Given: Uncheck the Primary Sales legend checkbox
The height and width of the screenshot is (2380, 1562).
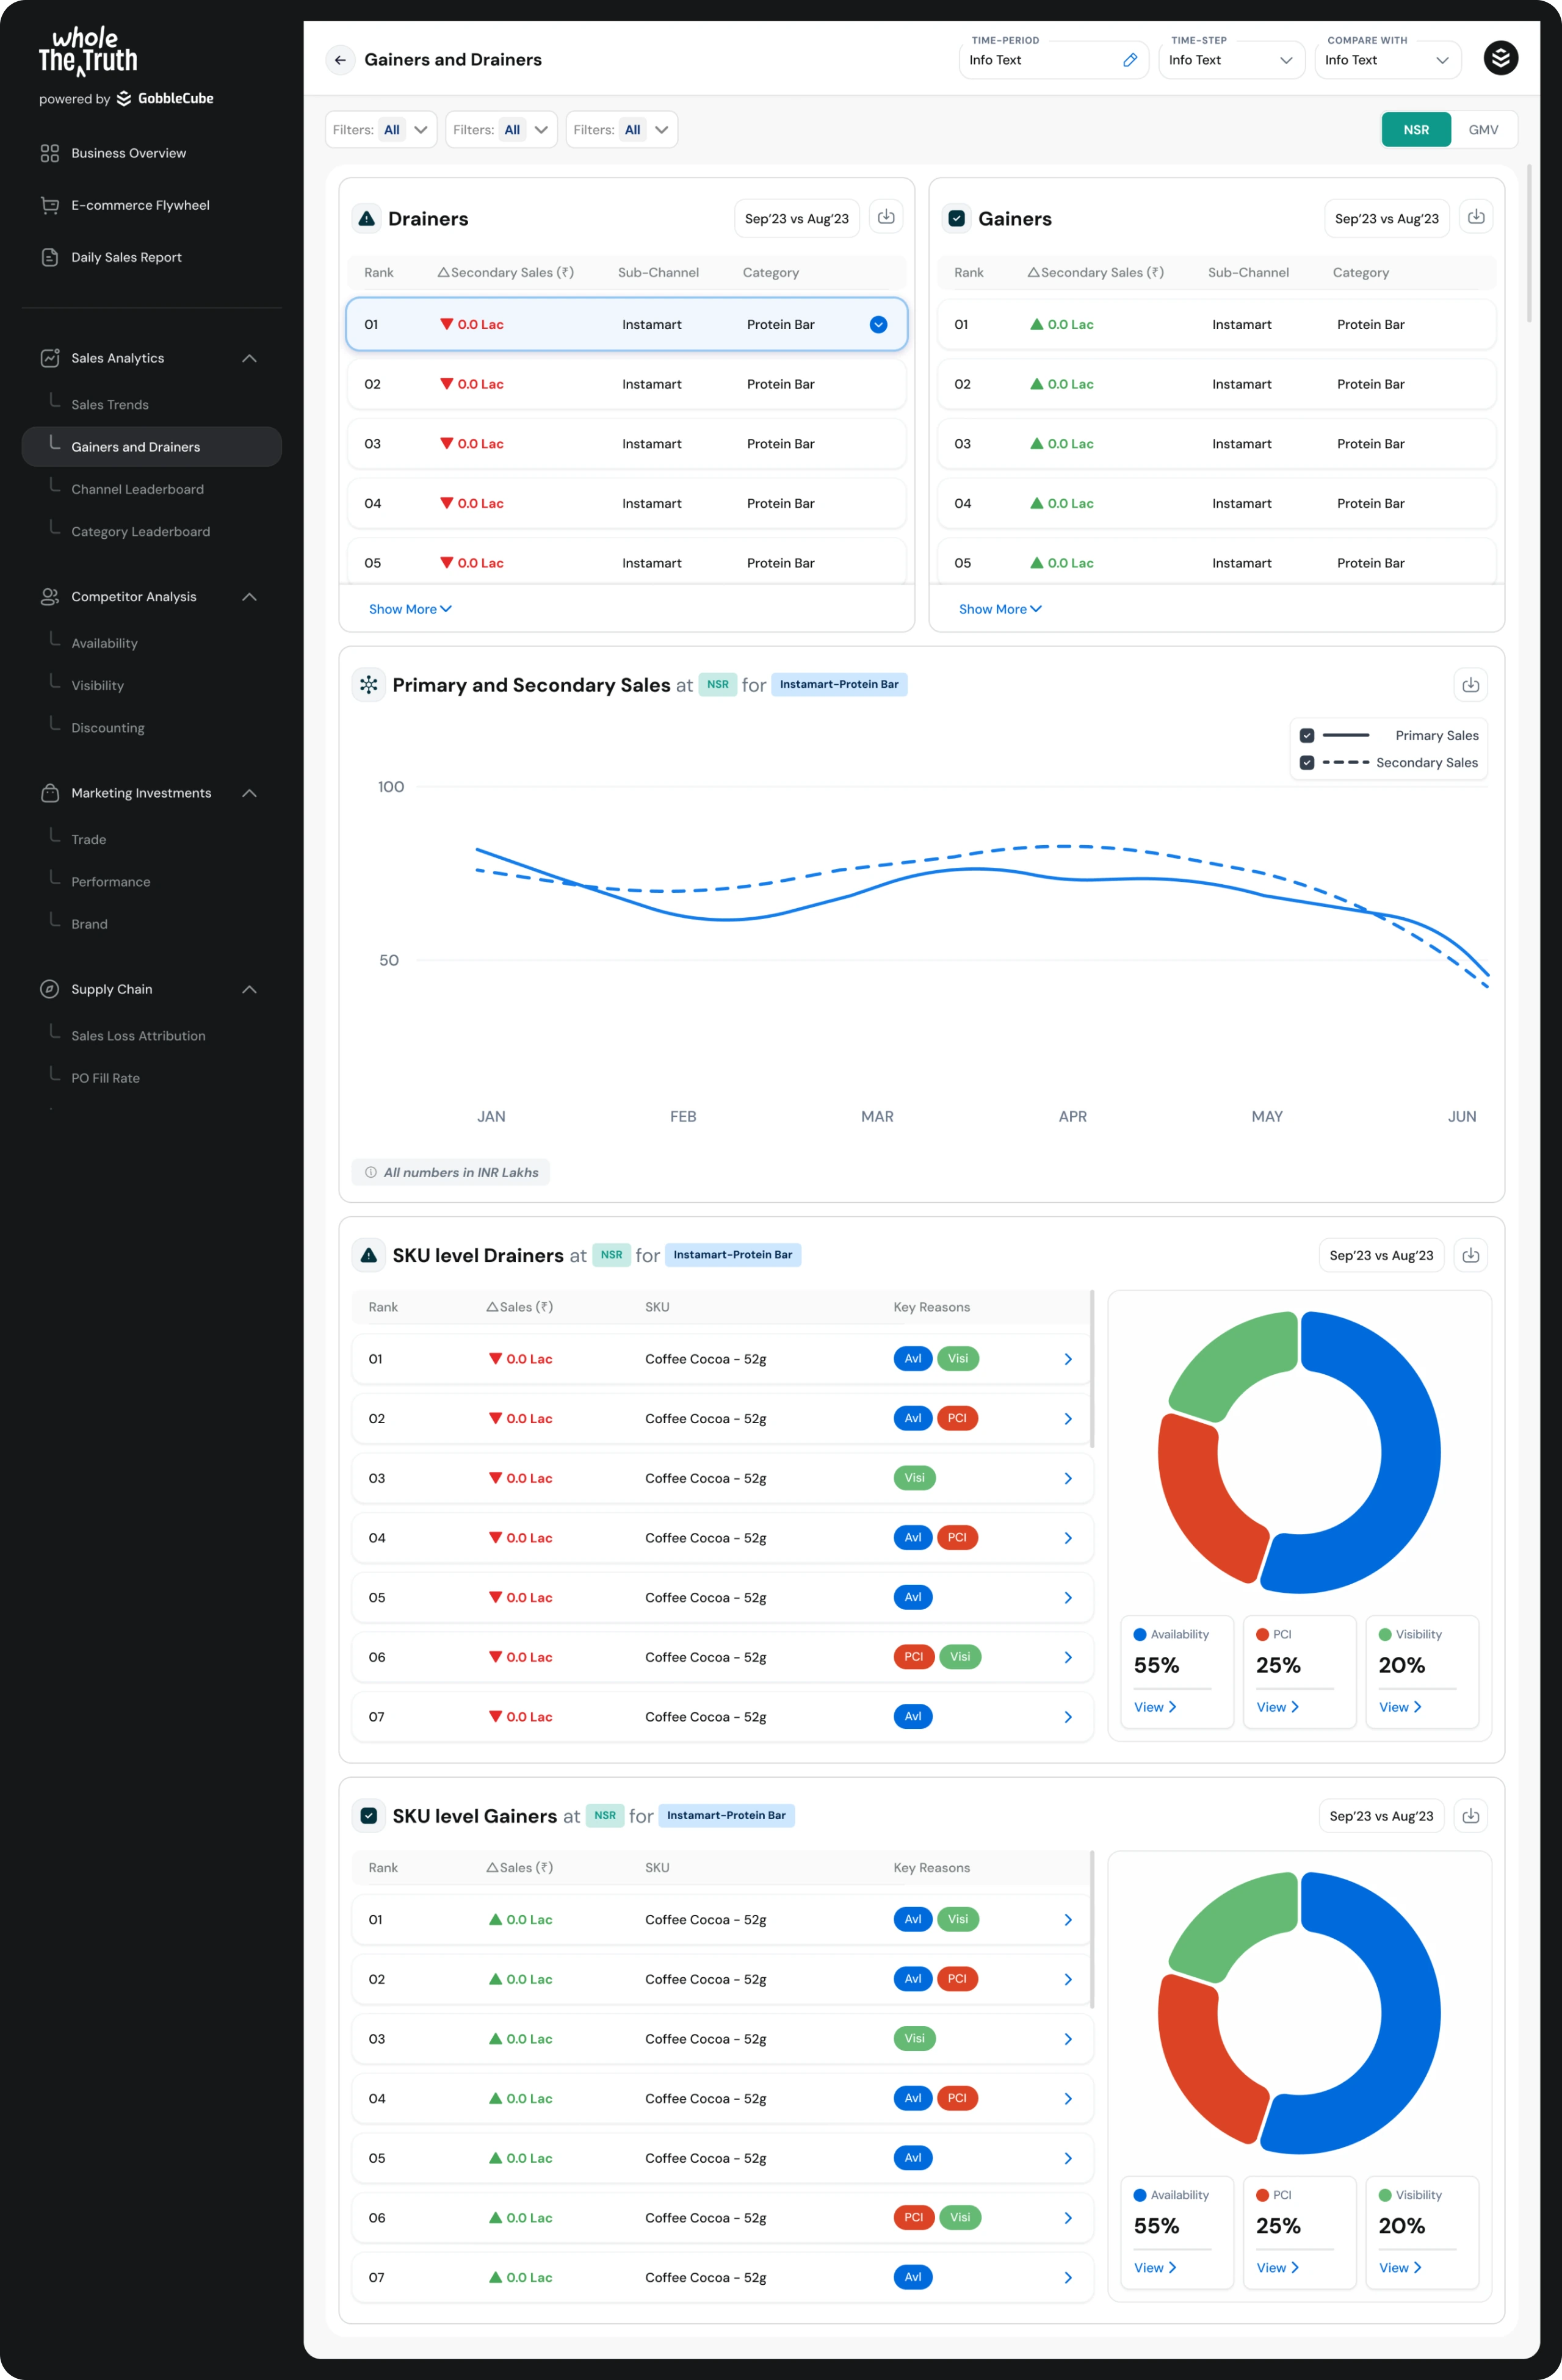Looking at the screenshot, I should tap(1306, 735).
